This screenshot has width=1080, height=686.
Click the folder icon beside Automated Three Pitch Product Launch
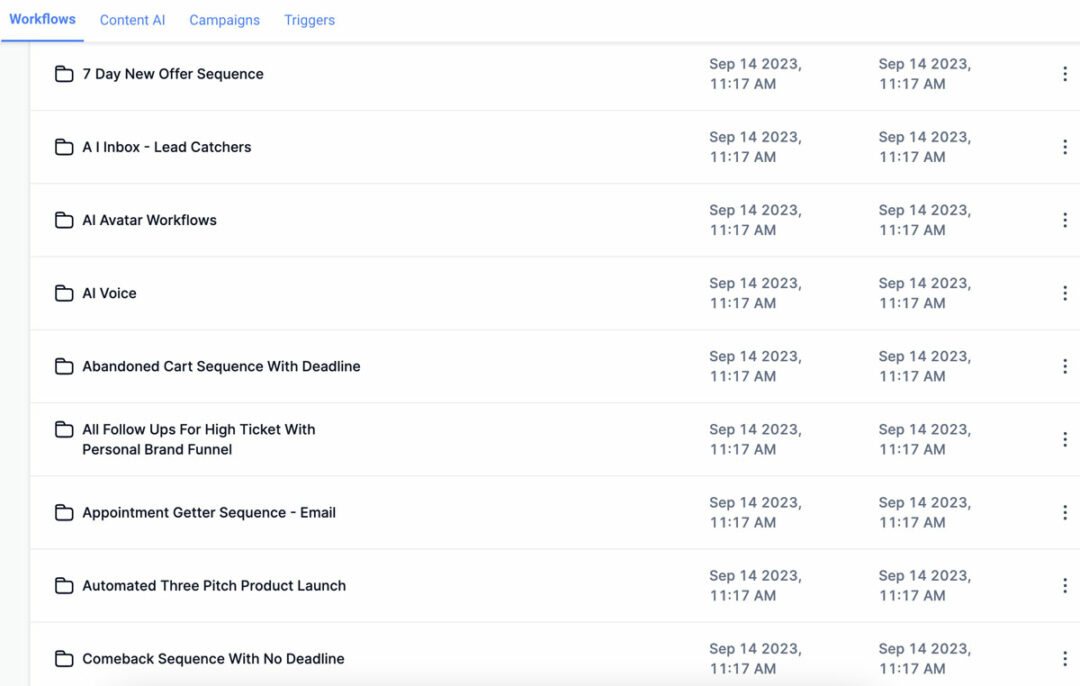(63, 585)
